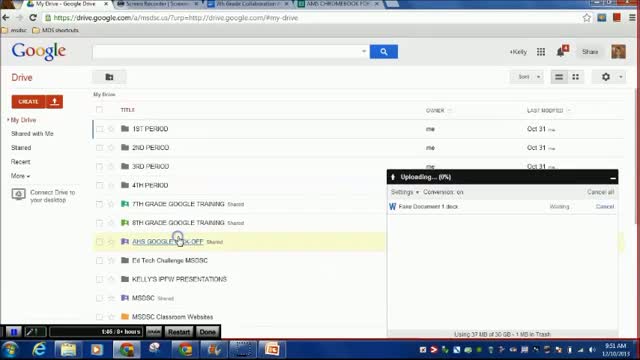This screenshot has height=360, width=640.
Task: Click inside the Drive search field
Action: [227, 52]
